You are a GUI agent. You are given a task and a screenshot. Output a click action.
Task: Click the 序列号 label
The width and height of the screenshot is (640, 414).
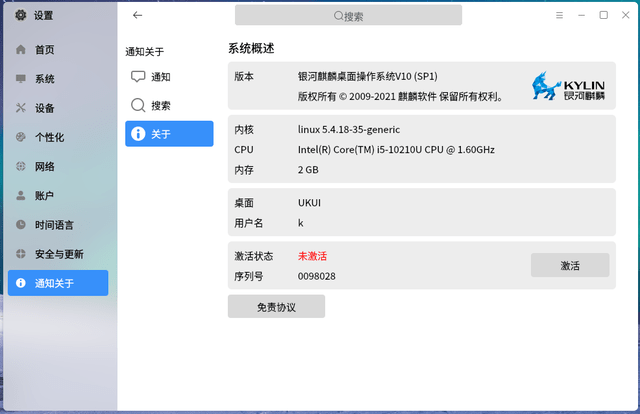[249, 276]
